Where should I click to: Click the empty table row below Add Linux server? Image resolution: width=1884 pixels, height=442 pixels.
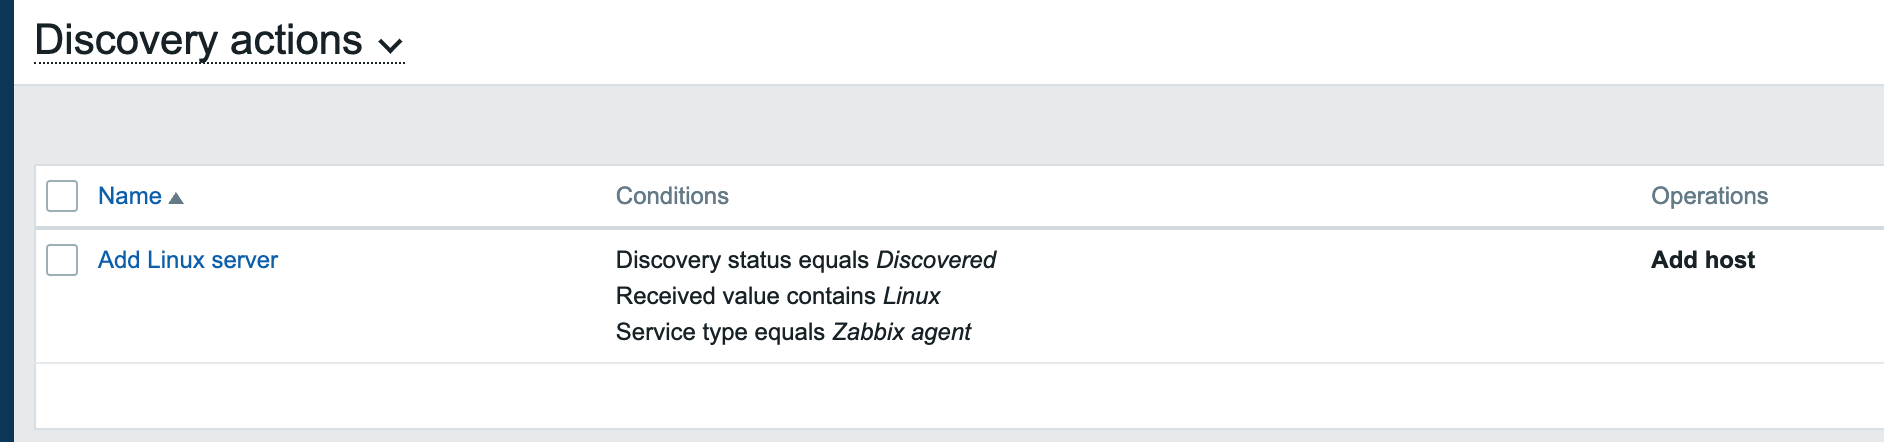pos(900,396)
